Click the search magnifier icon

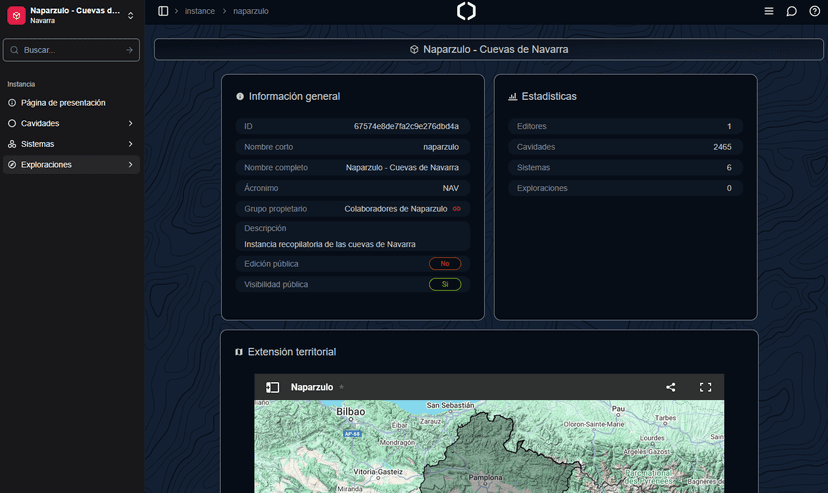tap(14, 50)
